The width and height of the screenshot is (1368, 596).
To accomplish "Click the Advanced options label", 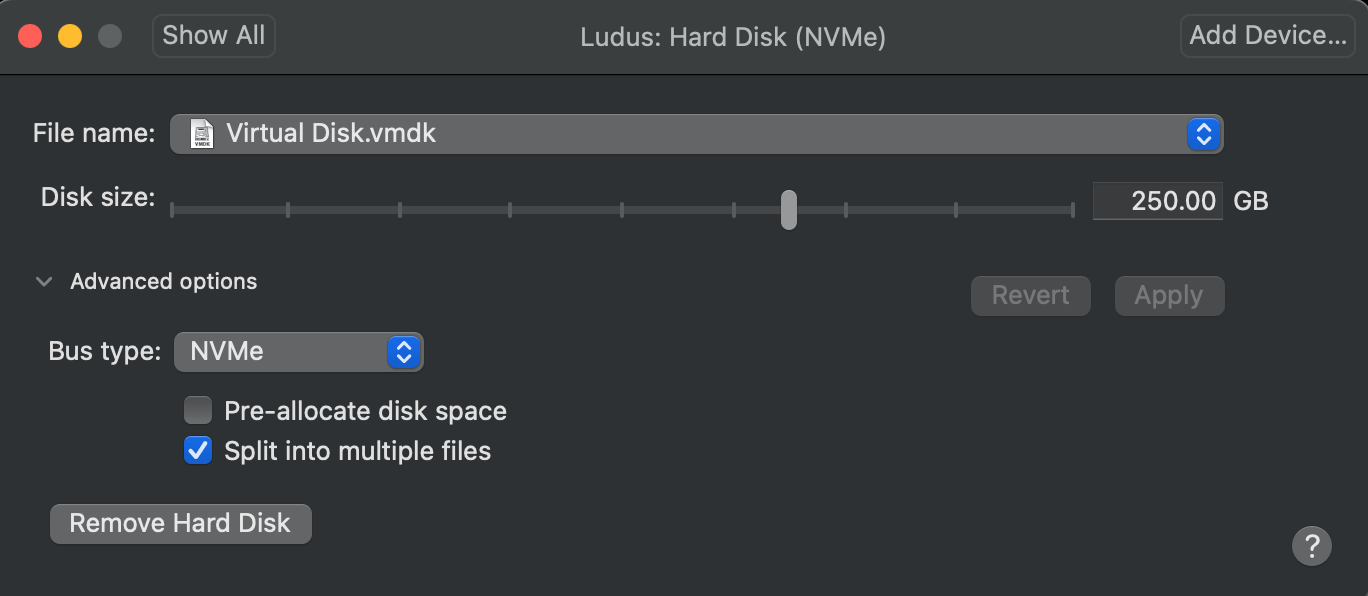I will [x=163, y=282].
